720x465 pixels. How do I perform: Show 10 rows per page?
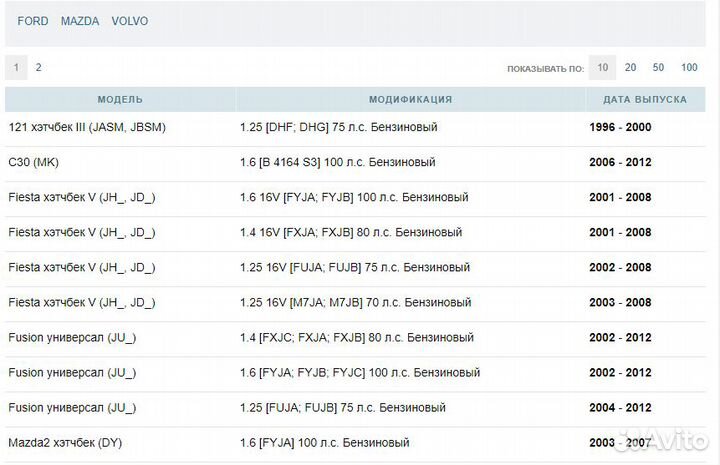[602, 67]
